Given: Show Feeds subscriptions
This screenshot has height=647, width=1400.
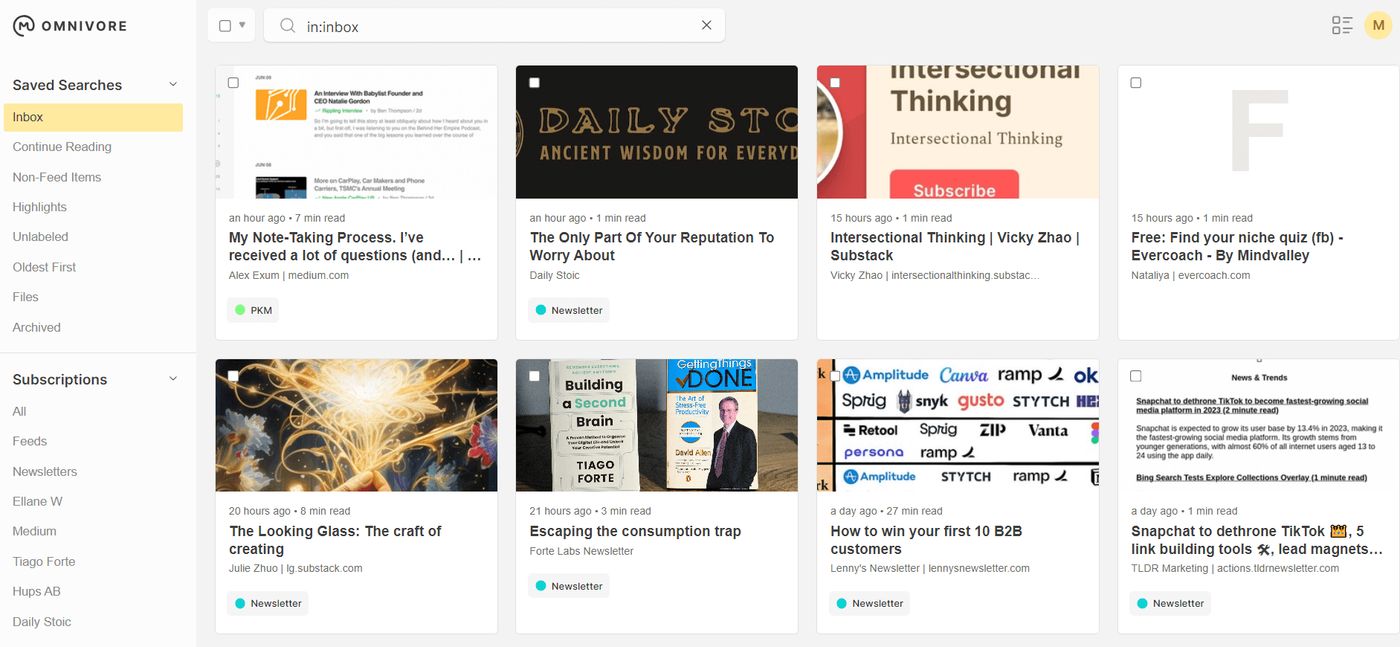Looking at the screenshot, I should (30, 441).
